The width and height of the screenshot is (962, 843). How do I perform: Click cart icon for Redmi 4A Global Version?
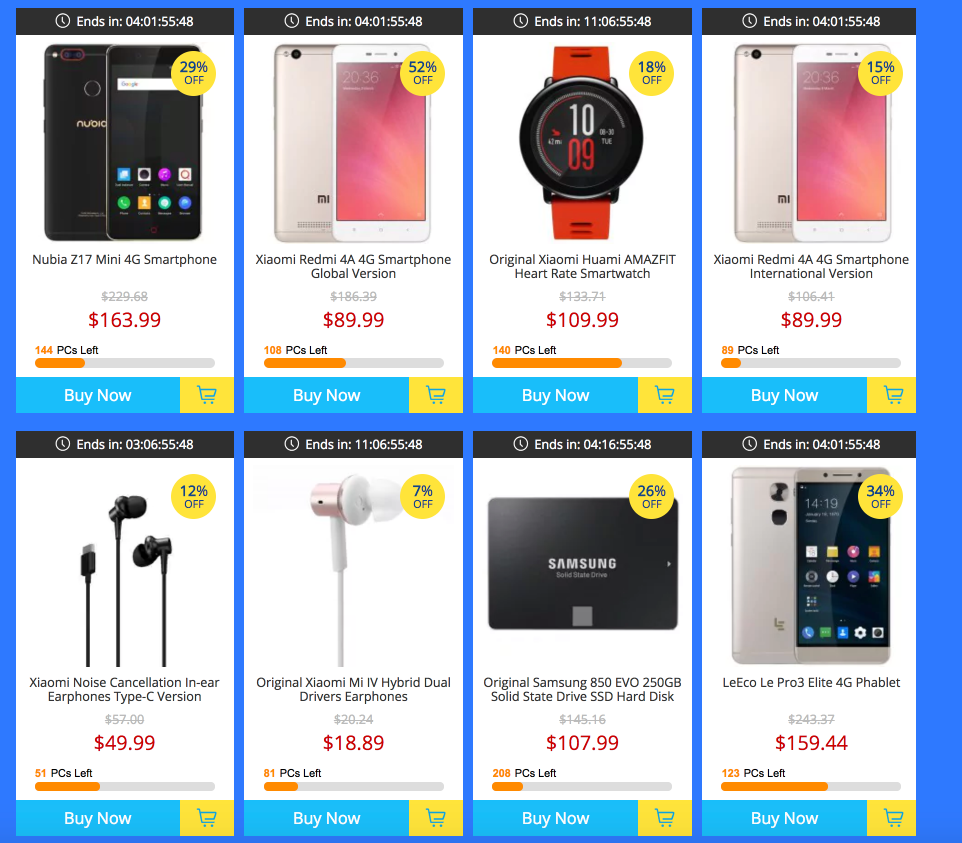click(436, 395)
